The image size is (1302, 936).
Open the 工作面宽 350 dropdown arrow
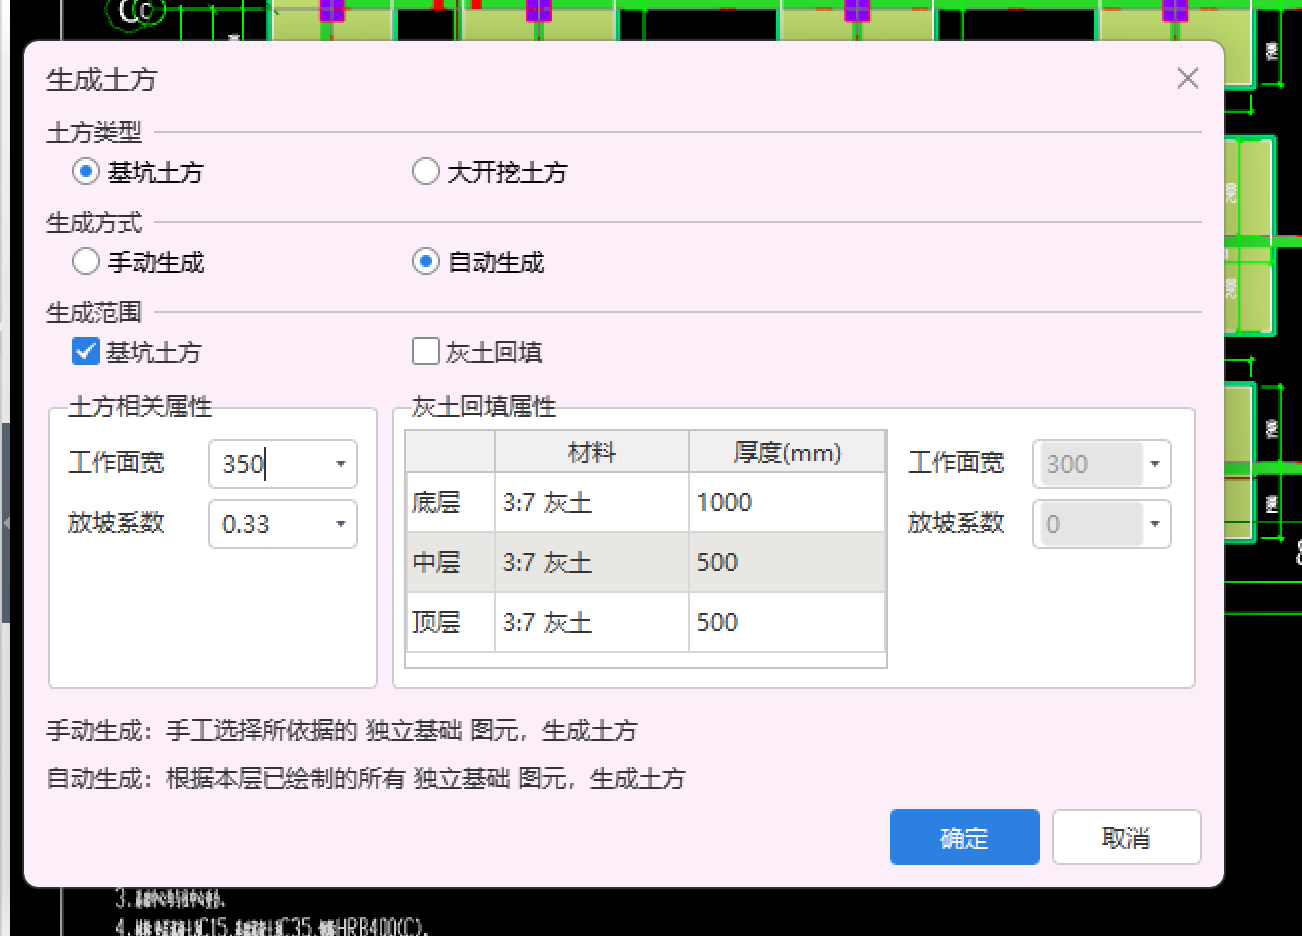click(341, 464)
